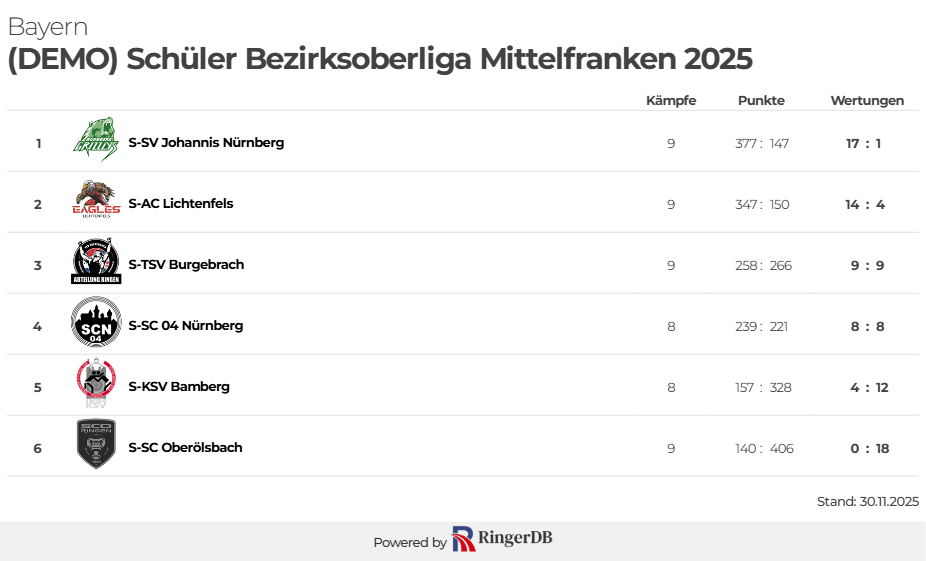Select the S-TSV Burgebrach team name
926x561 pixels.
click(x=186, y=264)
